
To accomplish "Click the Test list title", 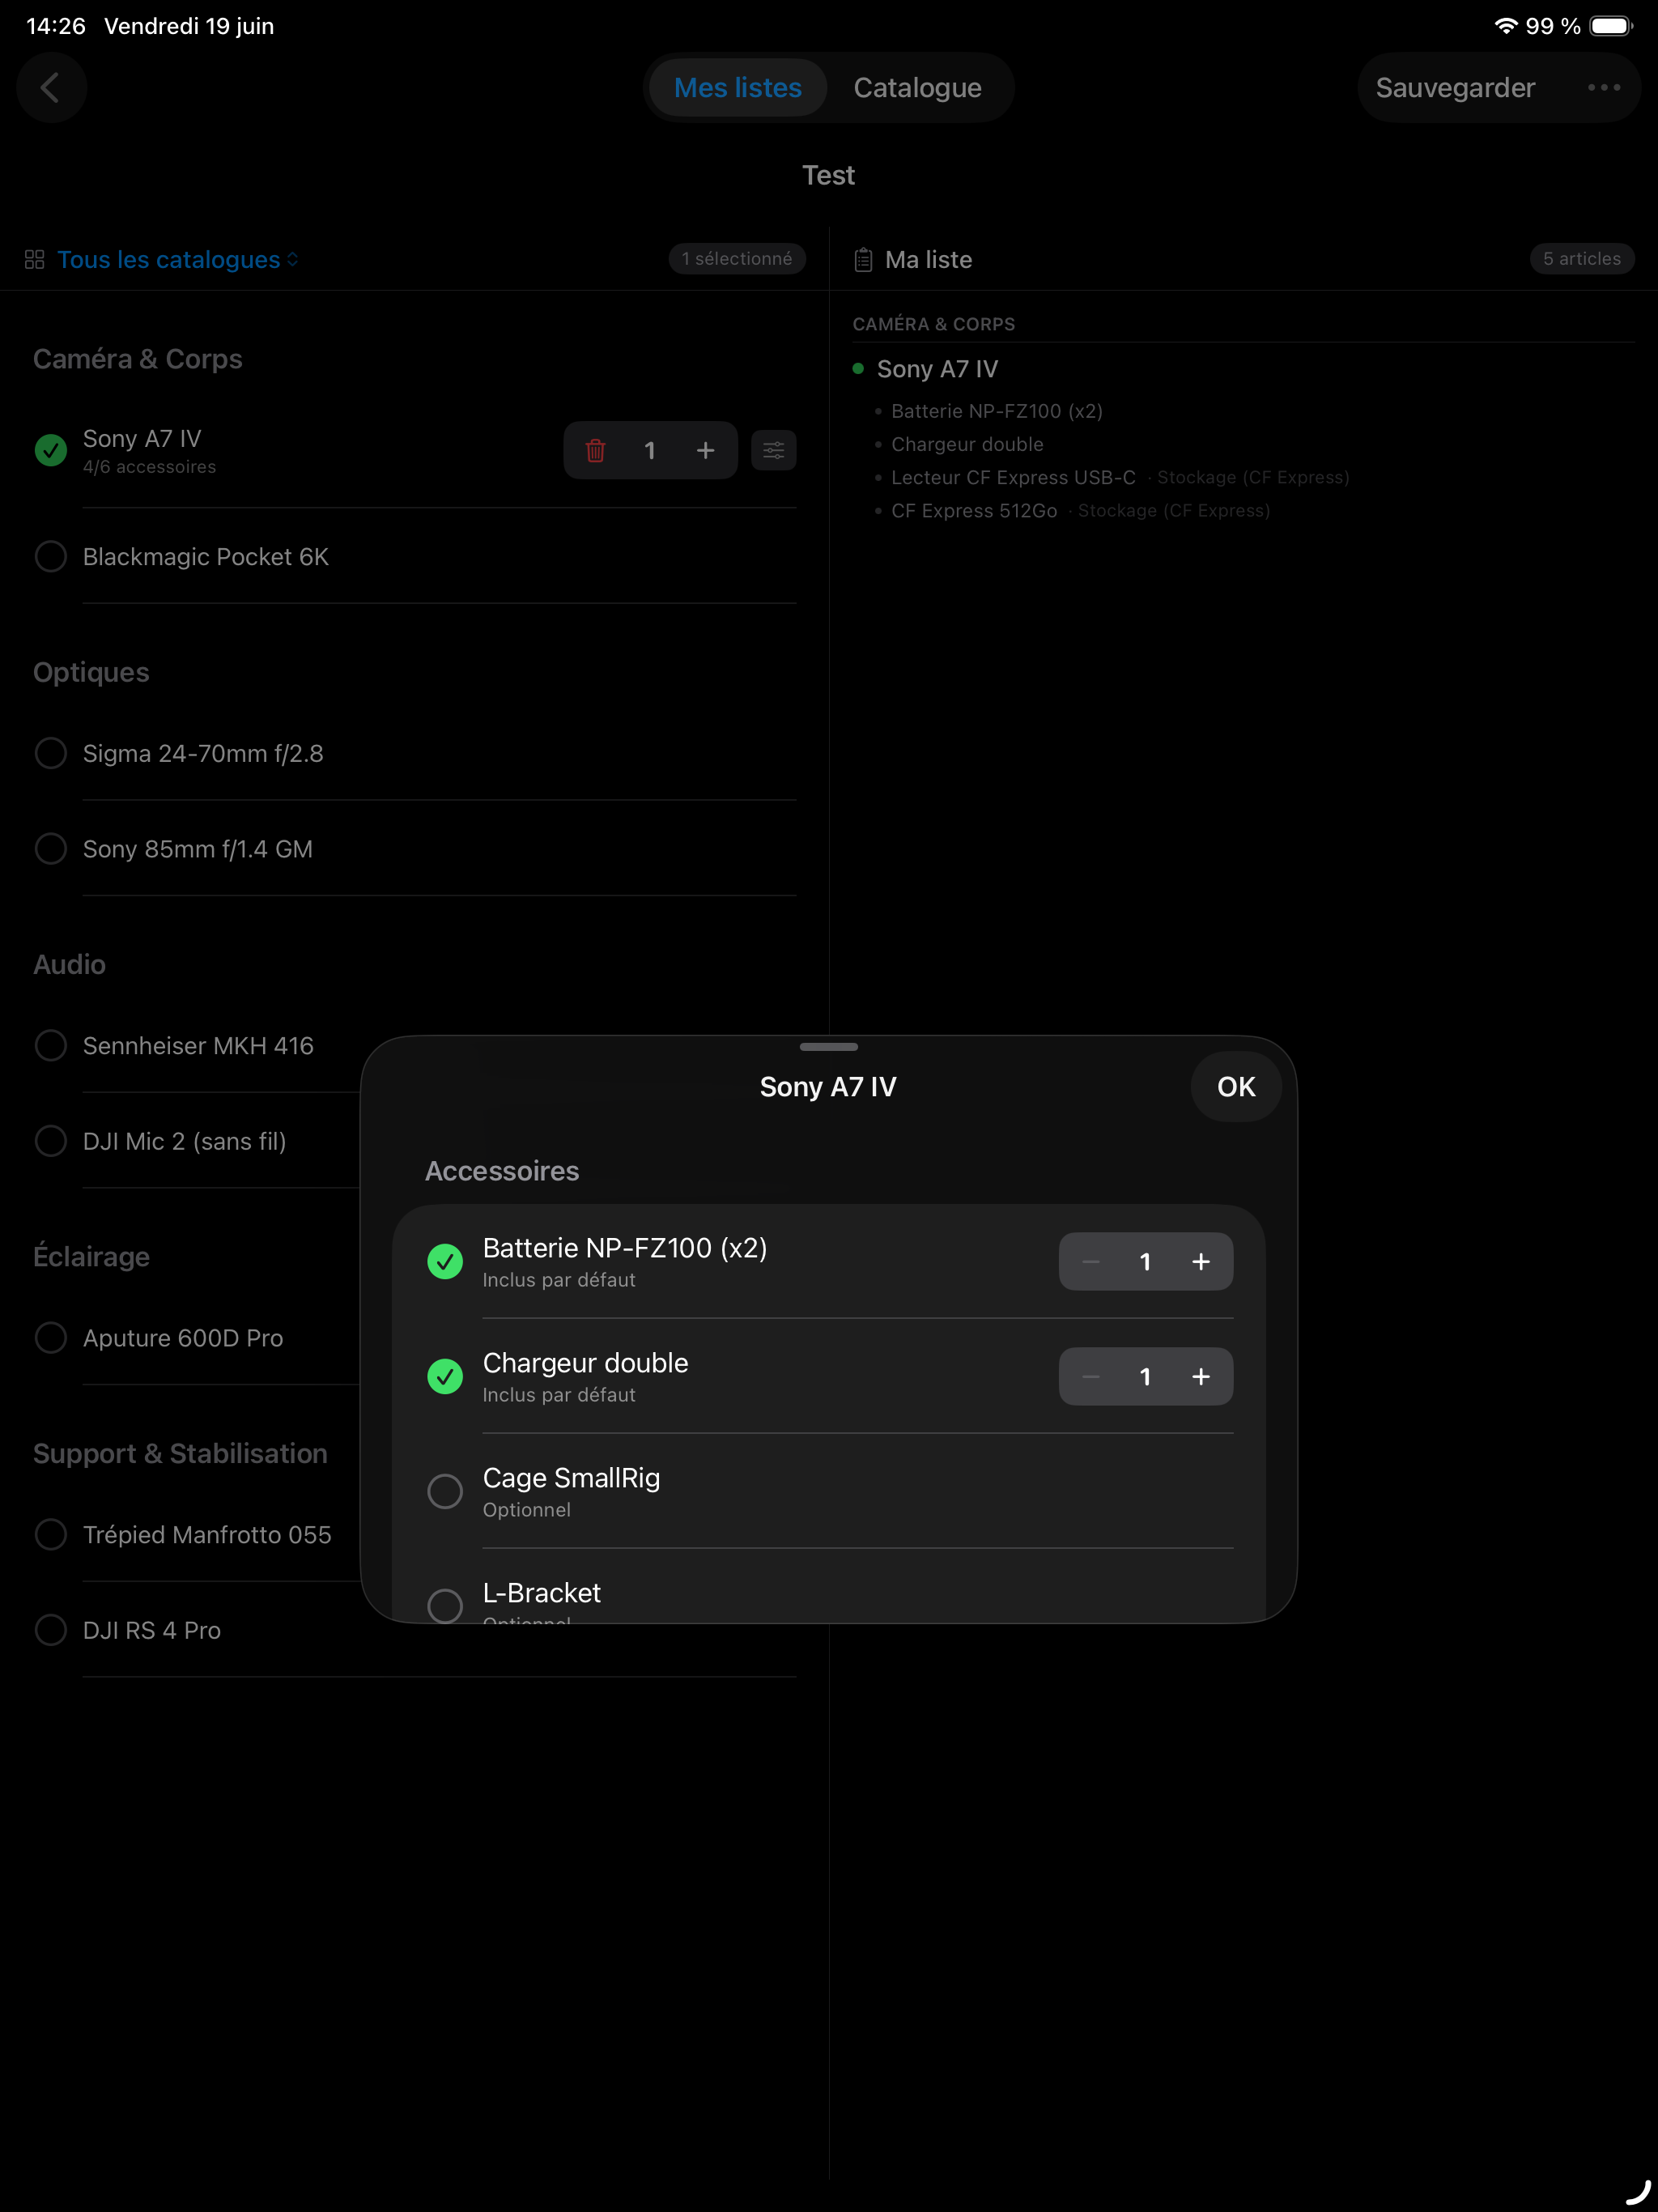I will [x=829, y=176].
